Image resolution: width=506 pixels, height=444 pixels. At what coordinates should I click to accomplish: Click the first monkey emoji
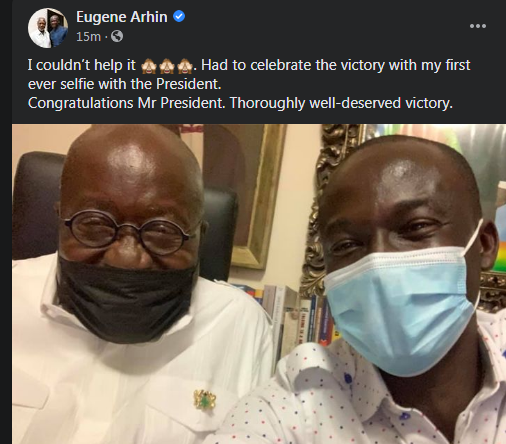(149, 66)
